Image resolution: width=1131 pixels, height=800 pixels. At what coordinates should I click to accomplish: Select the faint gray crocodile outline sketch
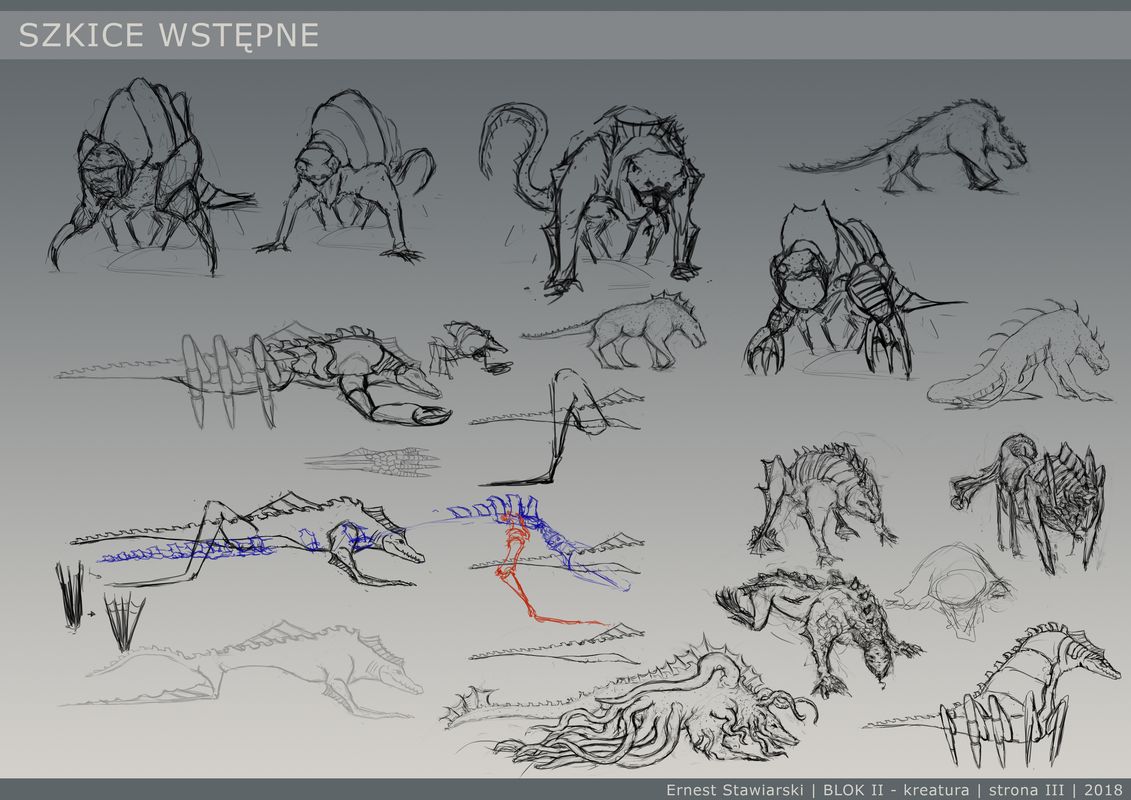pyautogui.click(x=242, y=669)
